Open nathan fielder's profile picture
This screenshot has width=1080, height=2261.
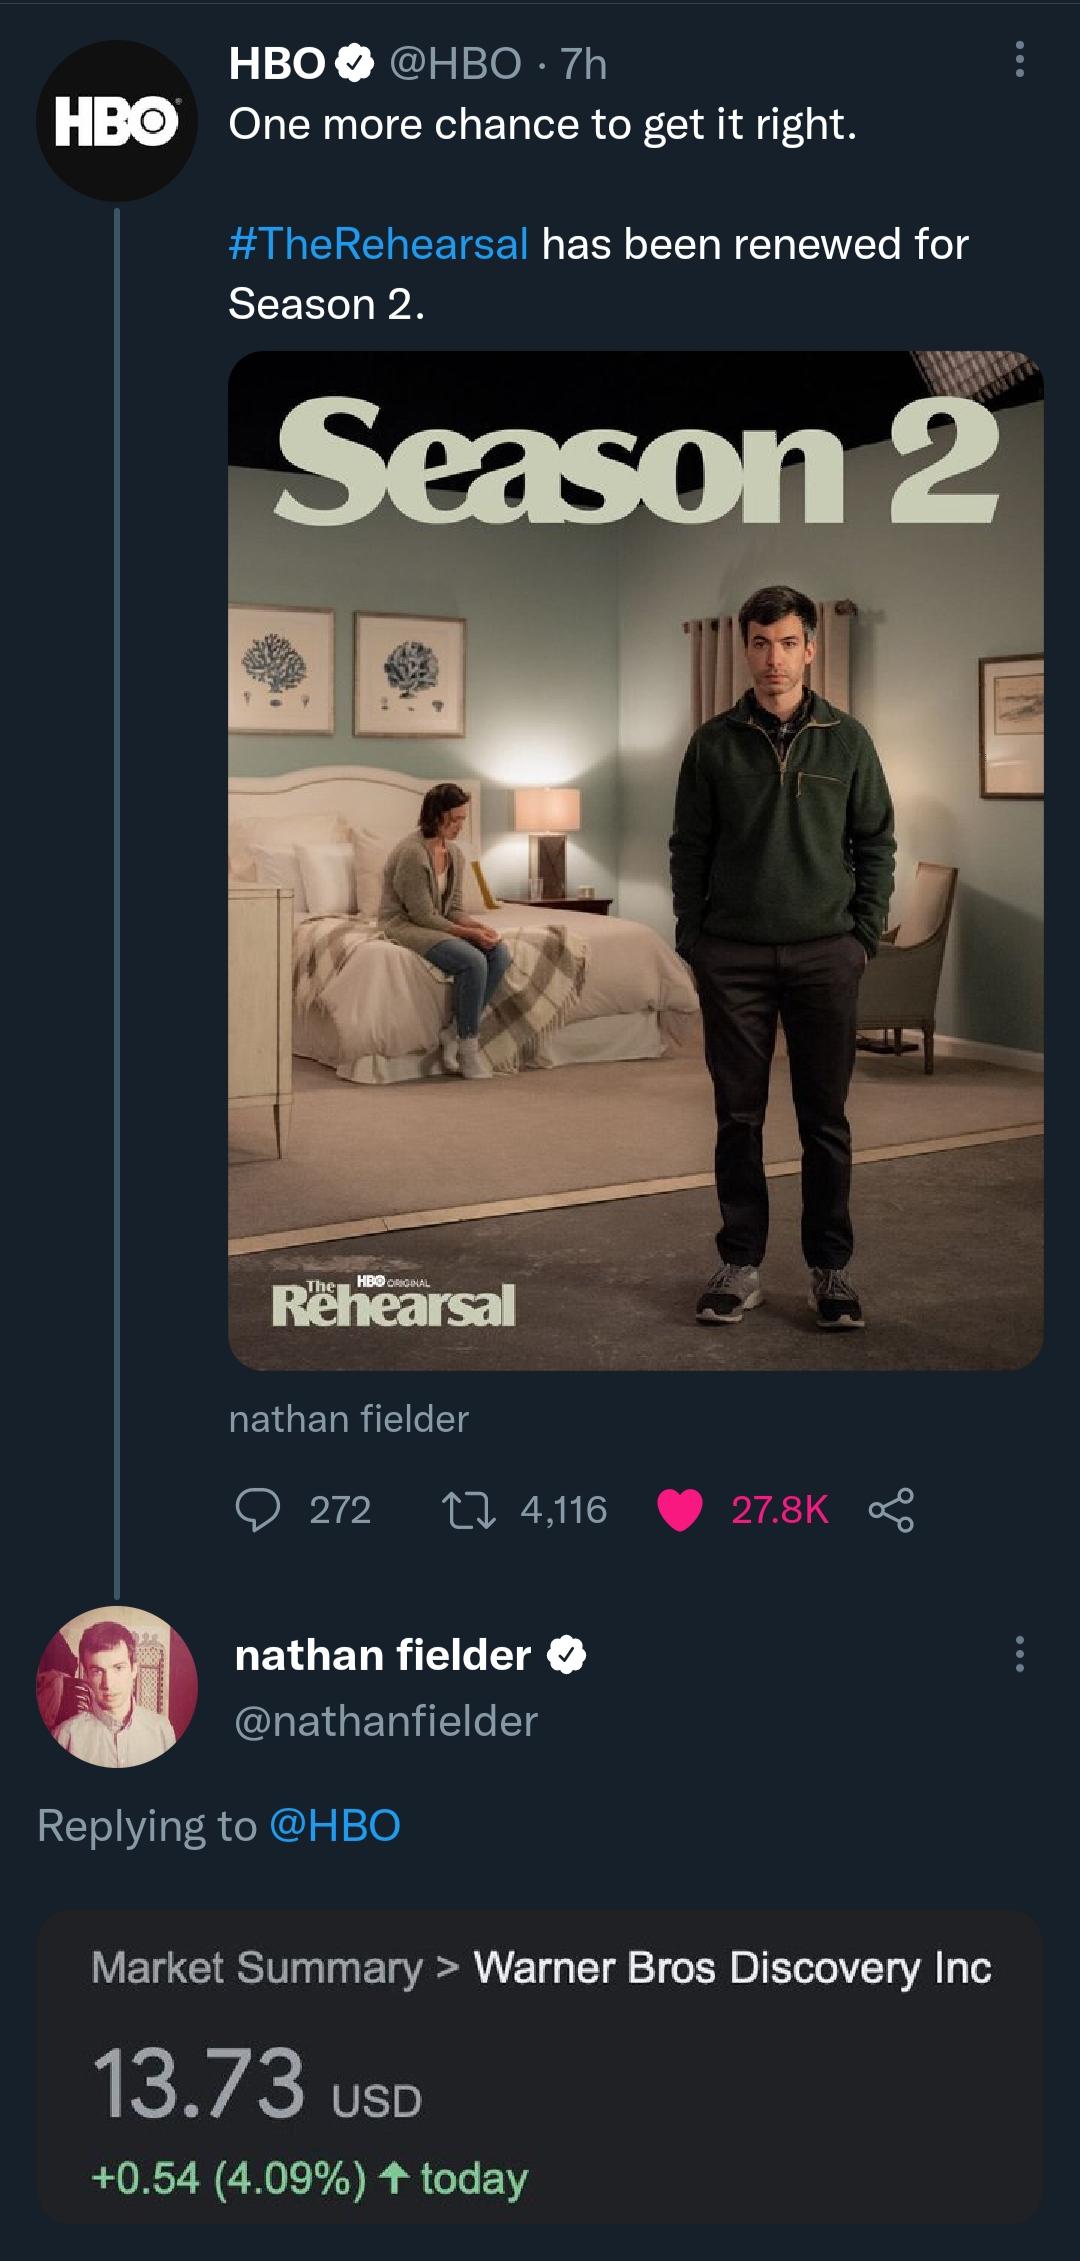coord(117,1686)
